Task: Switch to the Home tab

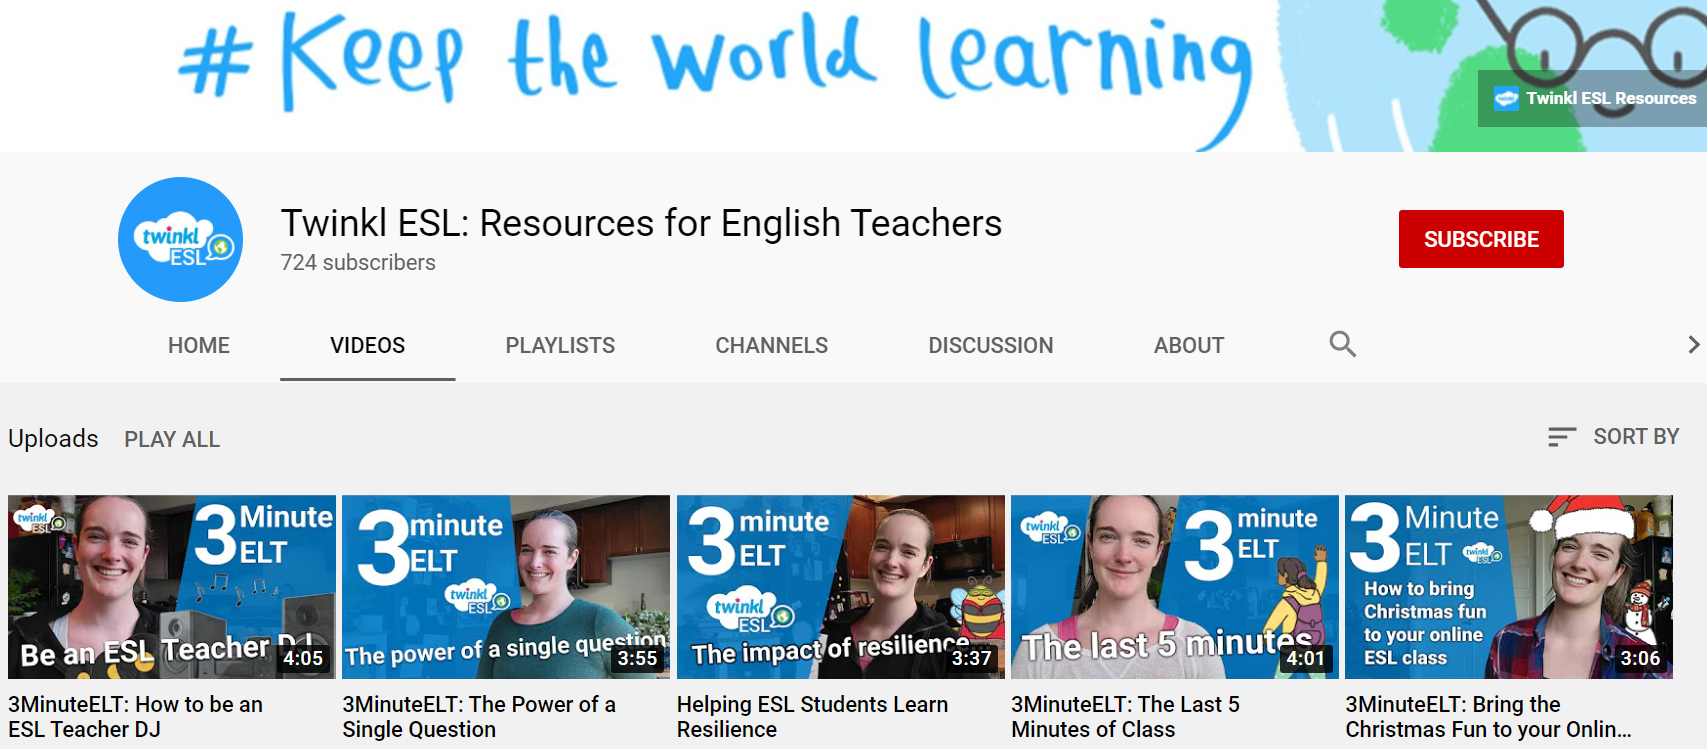Action: tap(199, 346)
